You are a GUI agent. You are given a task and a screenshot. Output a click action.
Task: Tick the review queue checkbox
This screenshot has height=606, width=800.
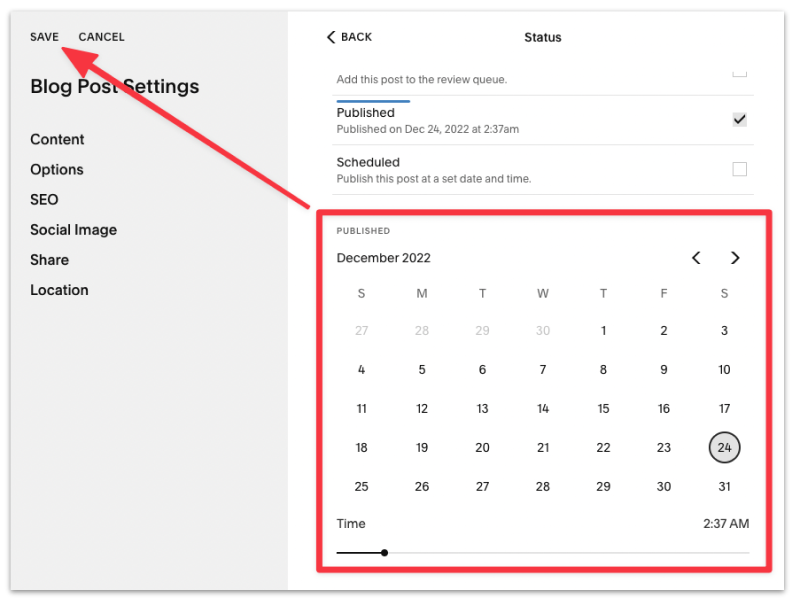740,73
